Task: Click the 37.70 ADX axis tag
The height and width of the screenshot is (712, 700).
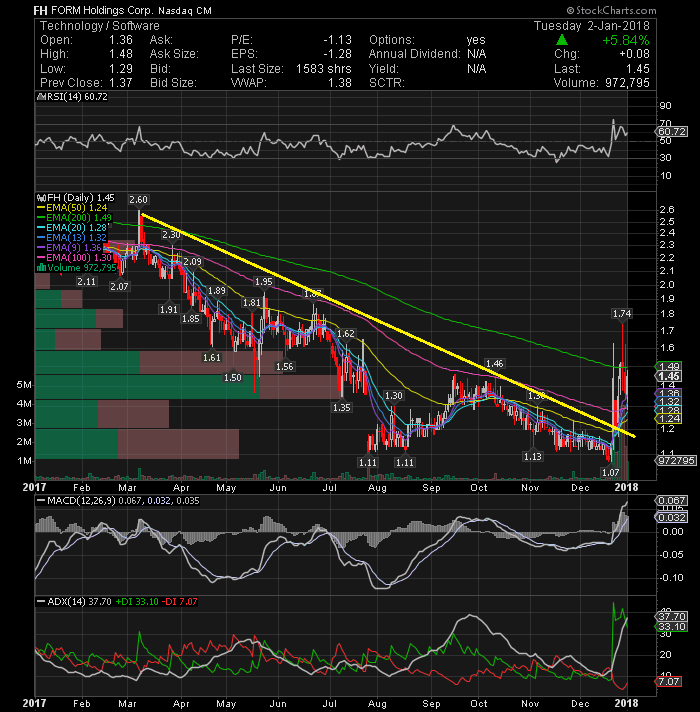Action: (672, 616)
